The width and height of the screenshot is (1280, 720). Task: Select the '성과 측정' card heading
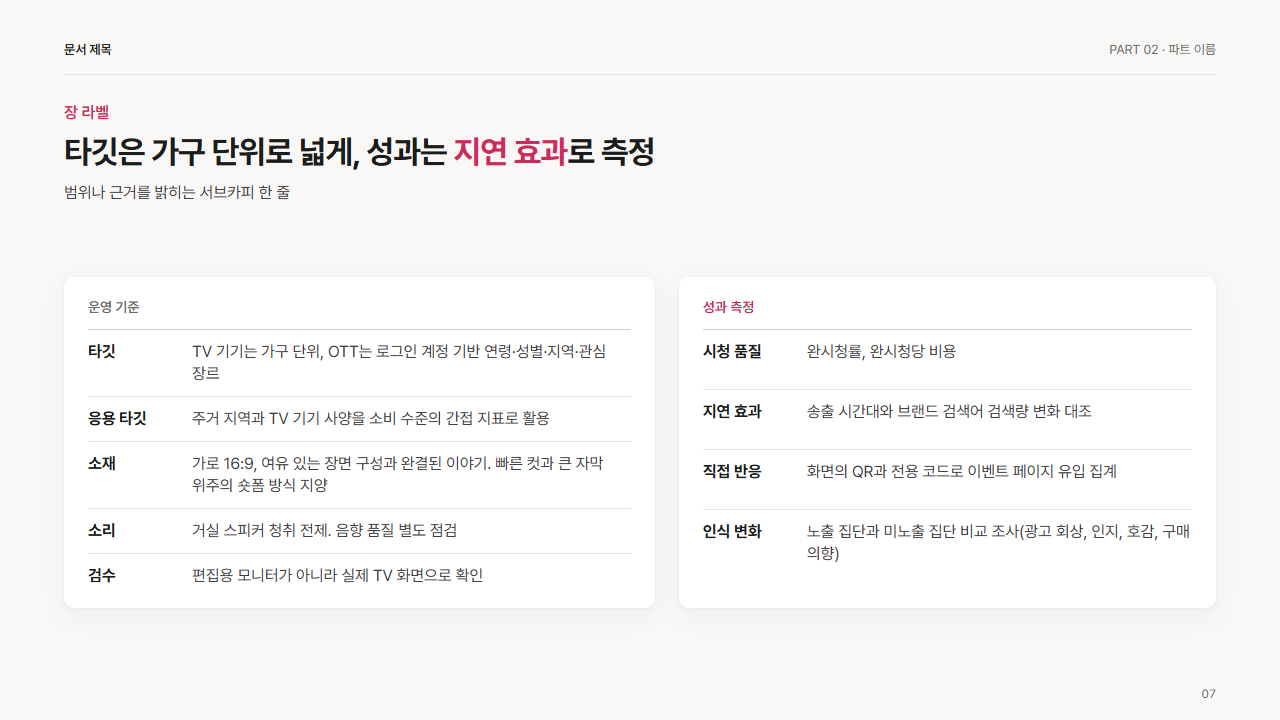click(x=728, y=307)
